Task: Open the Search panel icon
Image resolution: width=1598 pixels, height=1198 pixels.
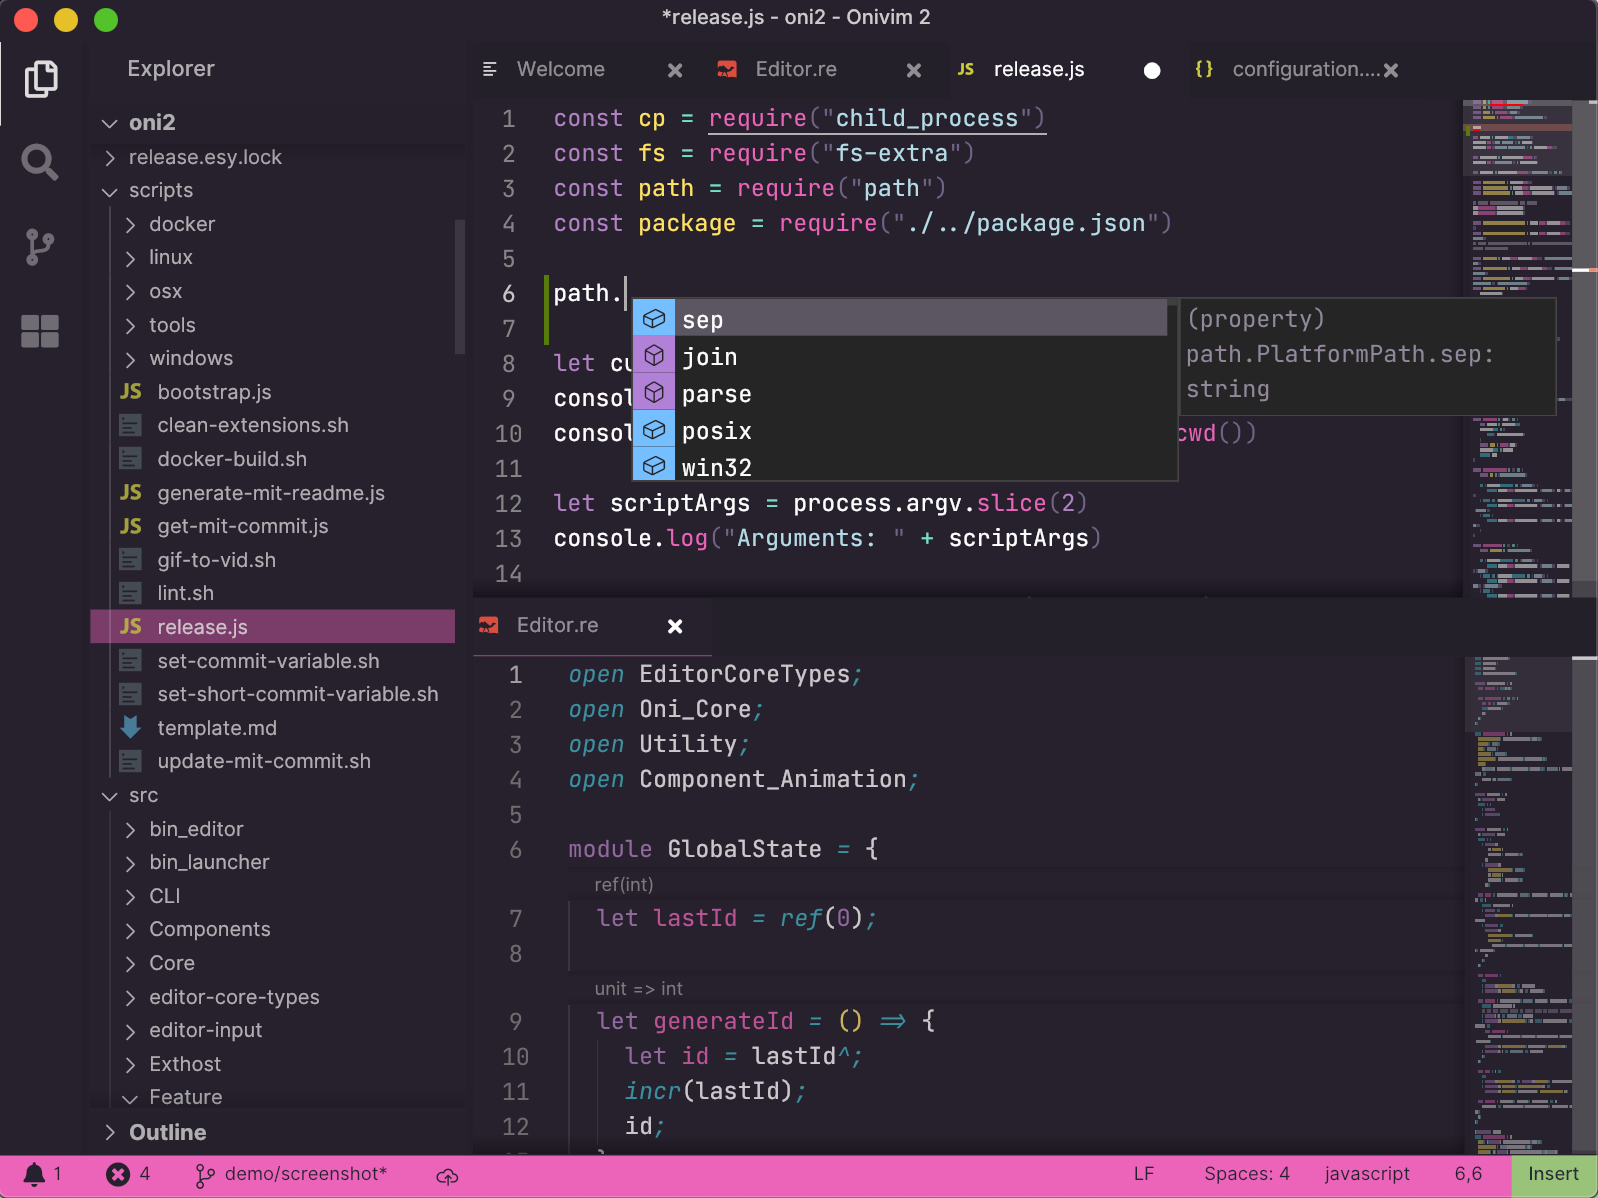Action: pyautogui.click(x=40, y=161)
